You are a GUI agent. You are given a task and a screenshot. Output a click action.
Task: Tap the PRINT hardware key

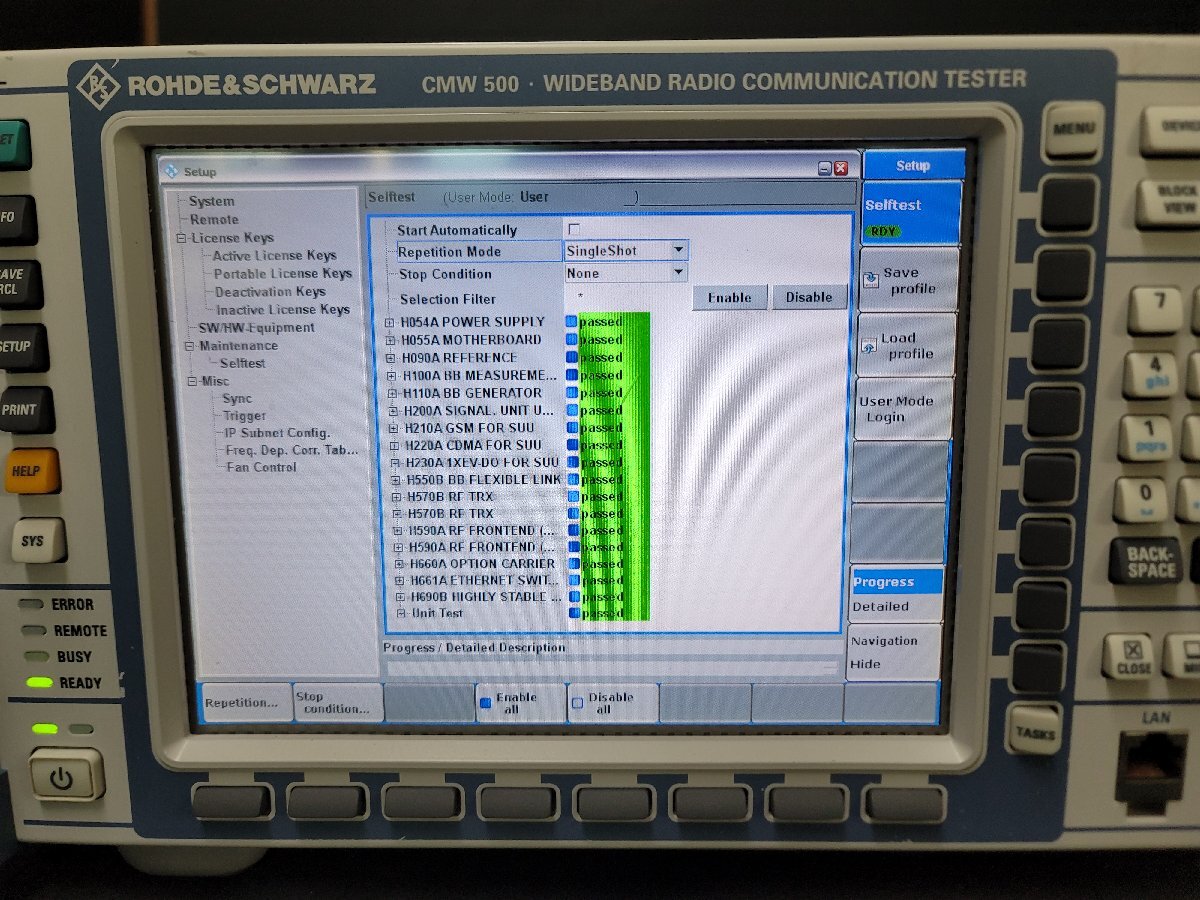(x=22, y=409)
